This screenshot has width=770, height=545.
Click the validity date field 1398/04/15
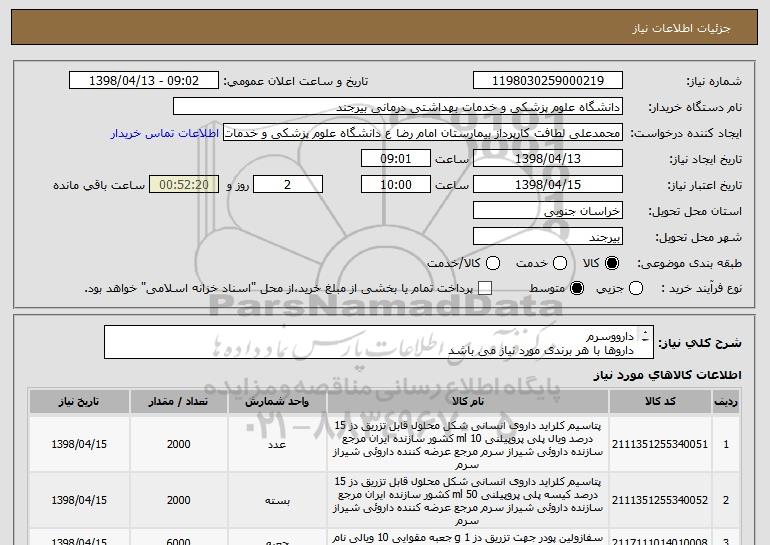coord(548,185)
